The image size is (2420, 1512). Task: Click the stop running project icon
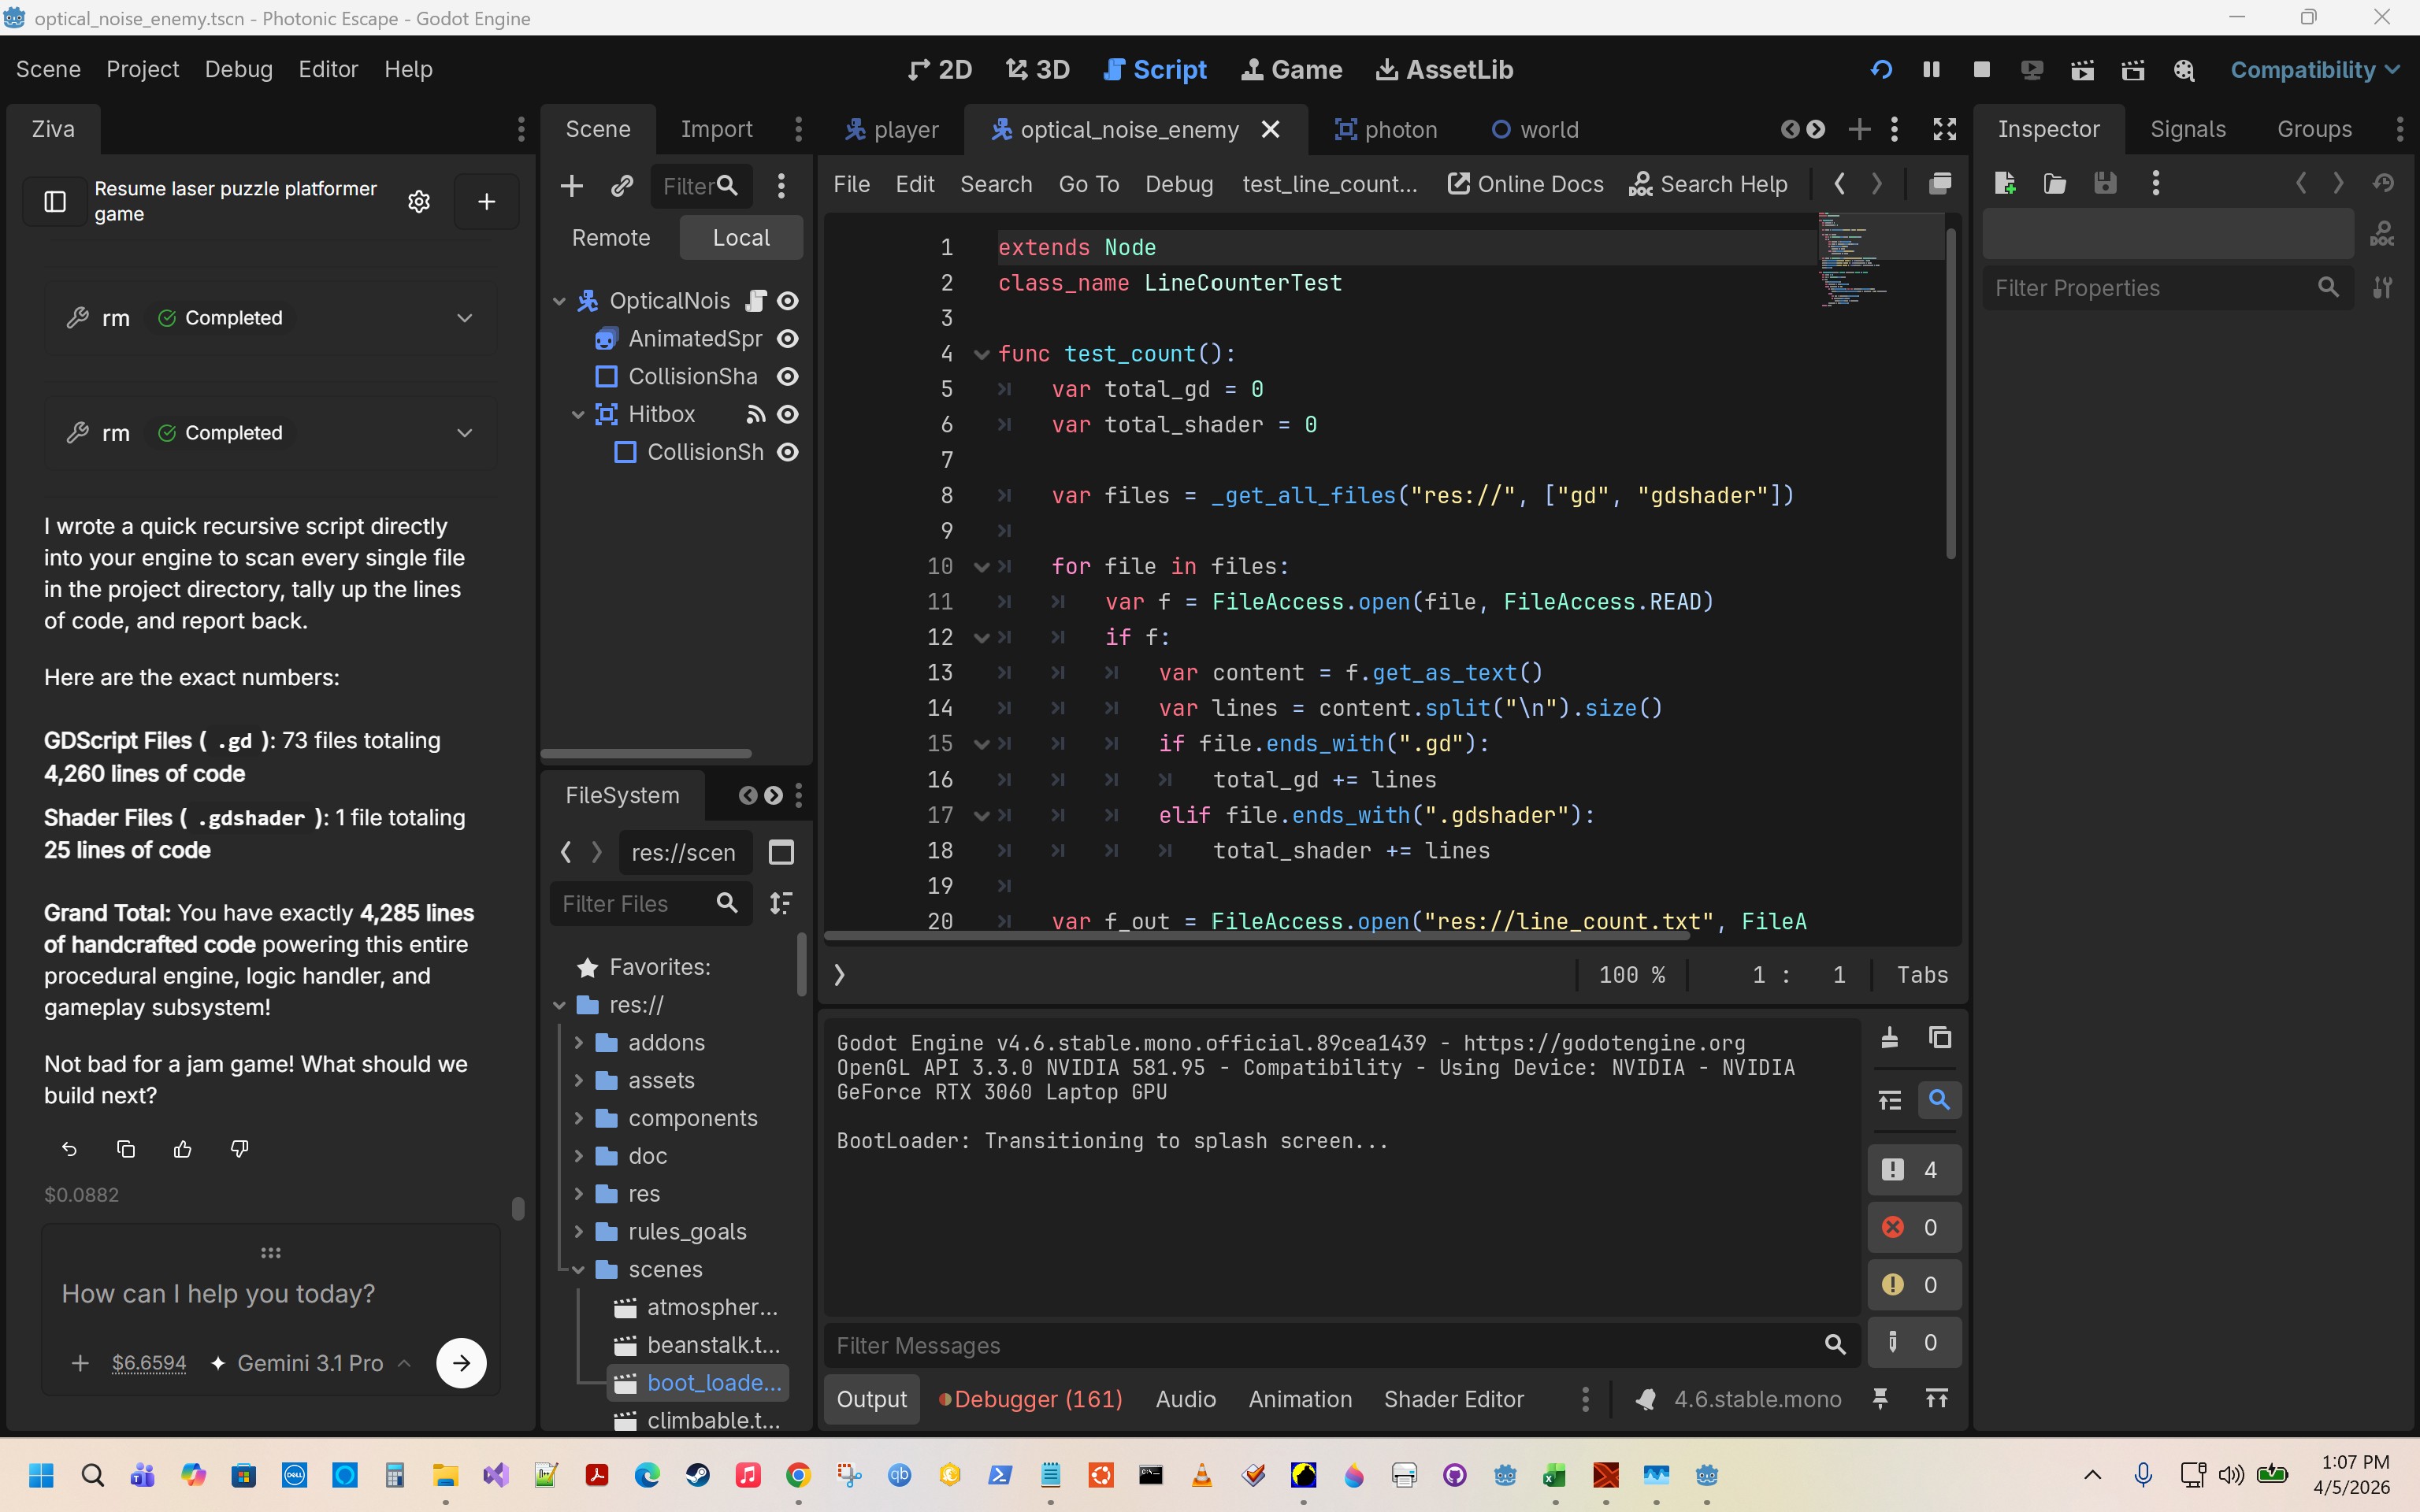click(x=1981, y=69)
